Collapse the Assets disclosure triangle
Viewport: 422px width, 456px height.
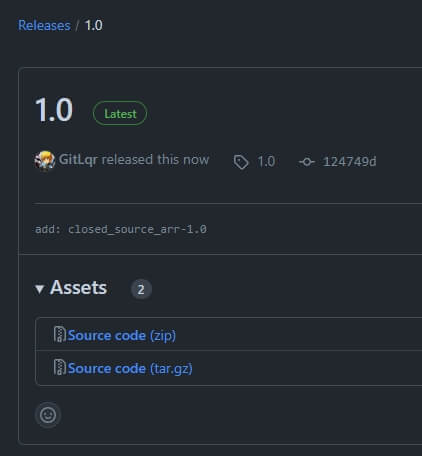(x=39, y=289)
